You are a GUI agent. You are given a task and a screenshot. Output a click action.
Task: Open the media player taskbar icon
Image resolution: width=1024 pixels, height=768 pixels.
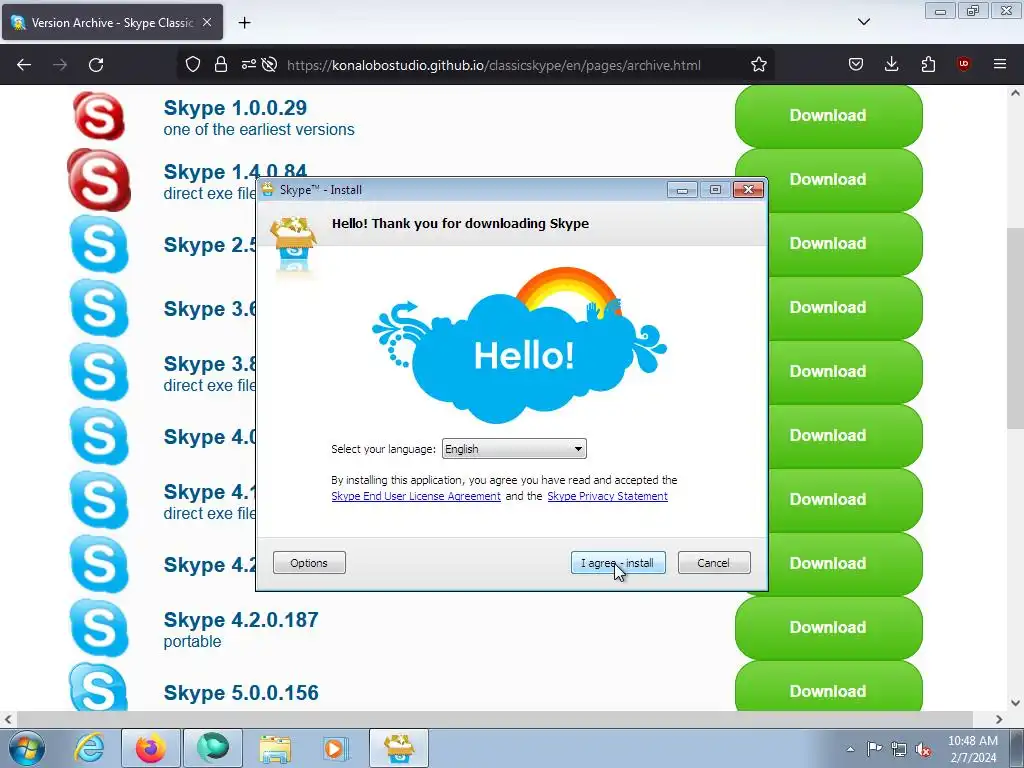[336, 748]
